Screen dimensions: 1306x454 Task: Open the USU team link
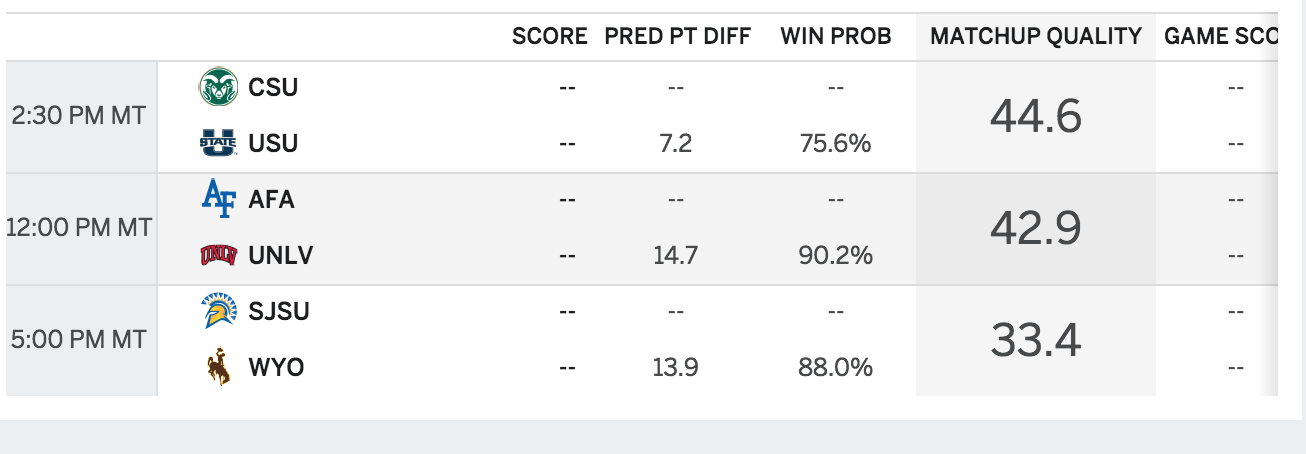(x=273, y=143)
